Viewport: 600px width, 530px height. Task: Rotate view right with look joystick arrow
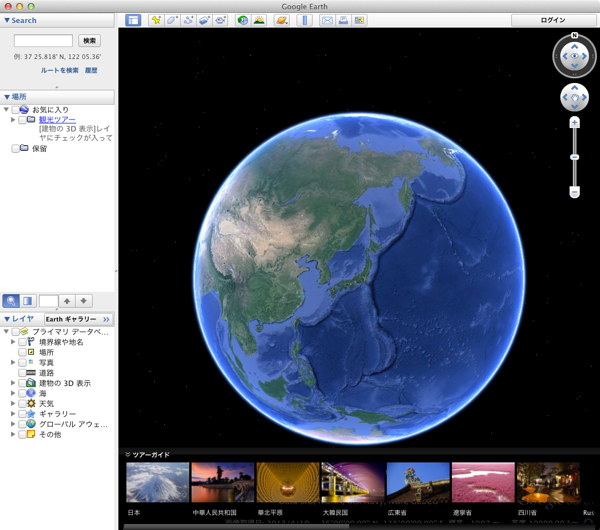[584, 56]
